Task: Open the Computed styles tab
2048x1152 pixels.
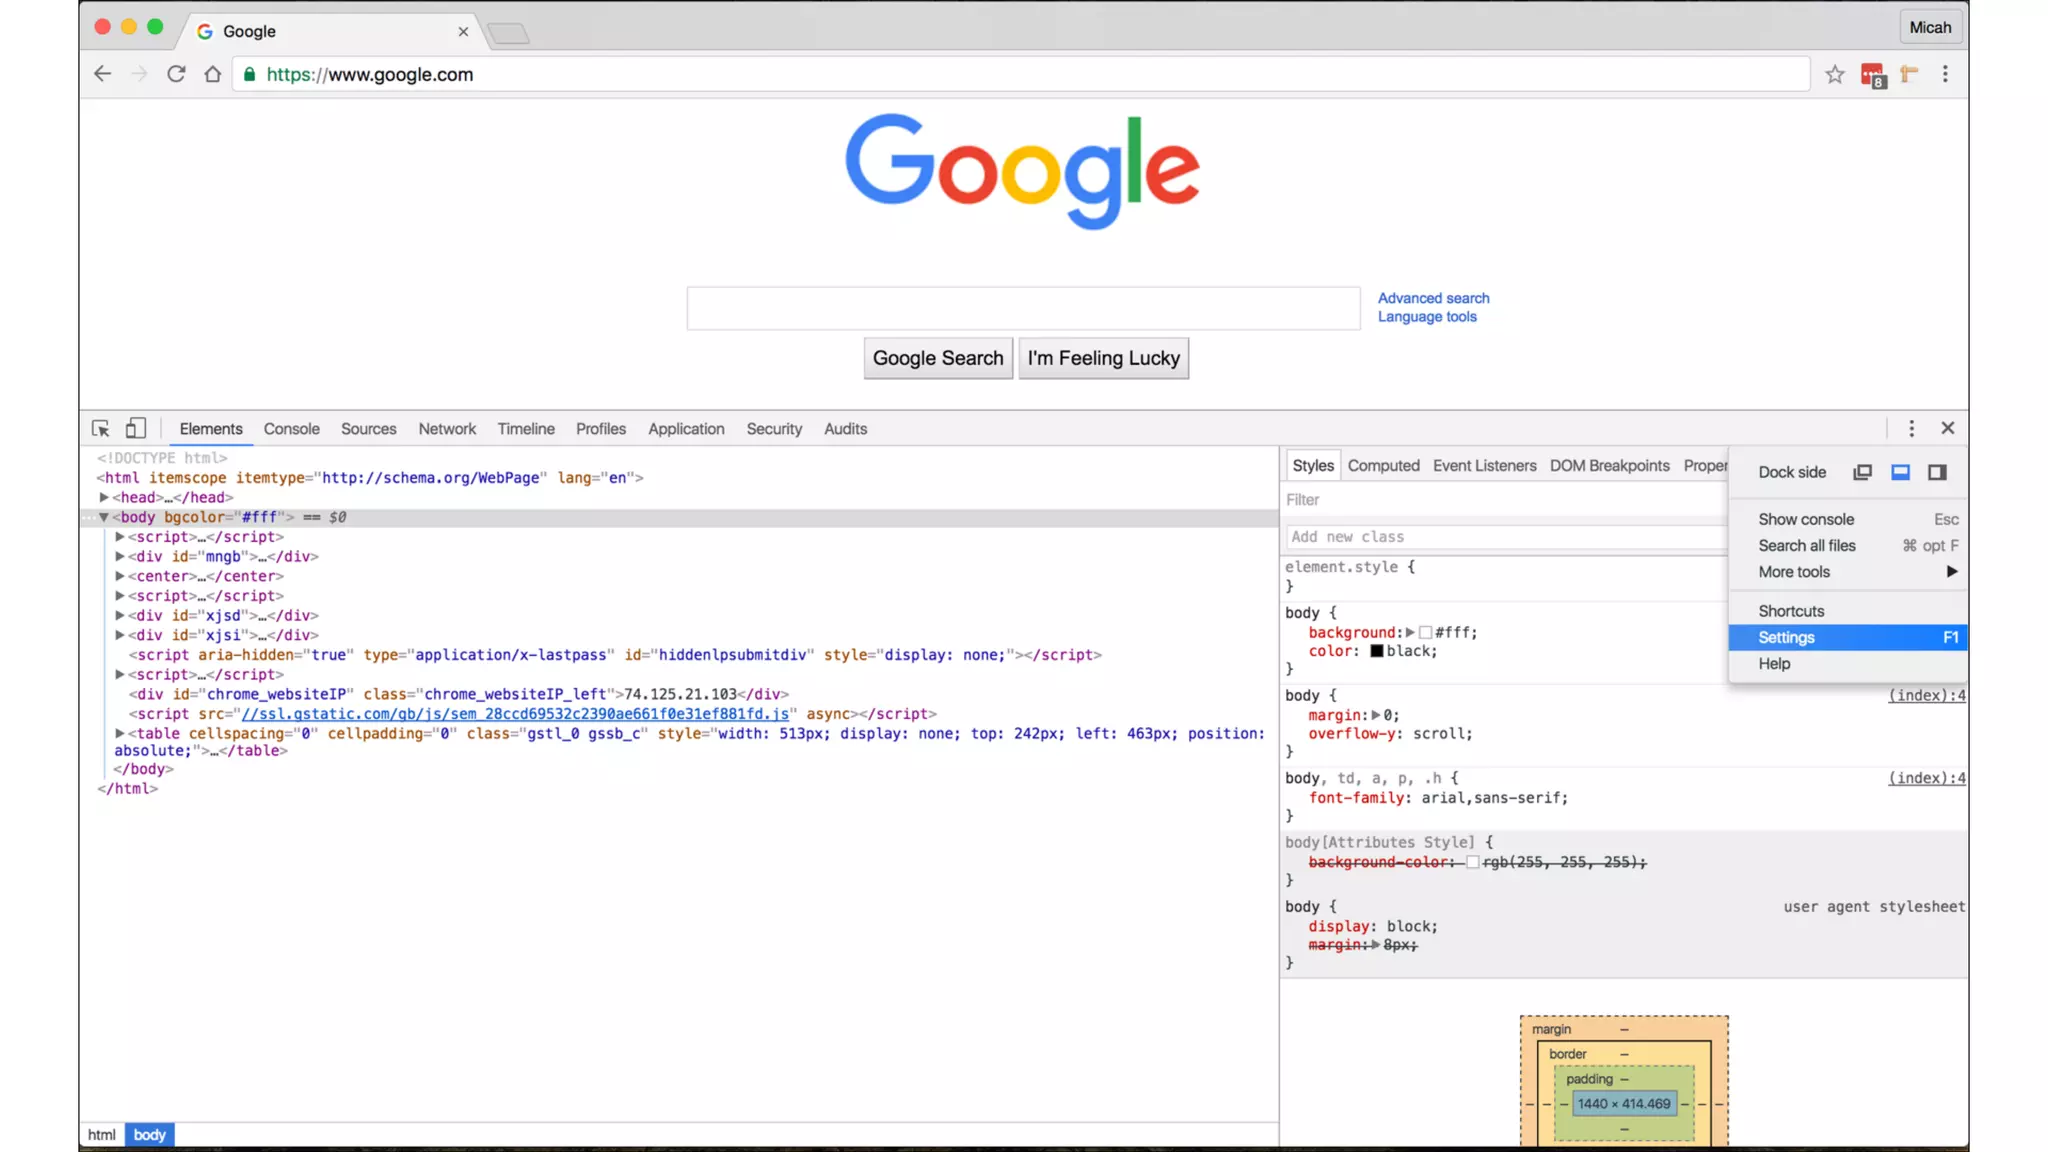Action: point(1383,465)
